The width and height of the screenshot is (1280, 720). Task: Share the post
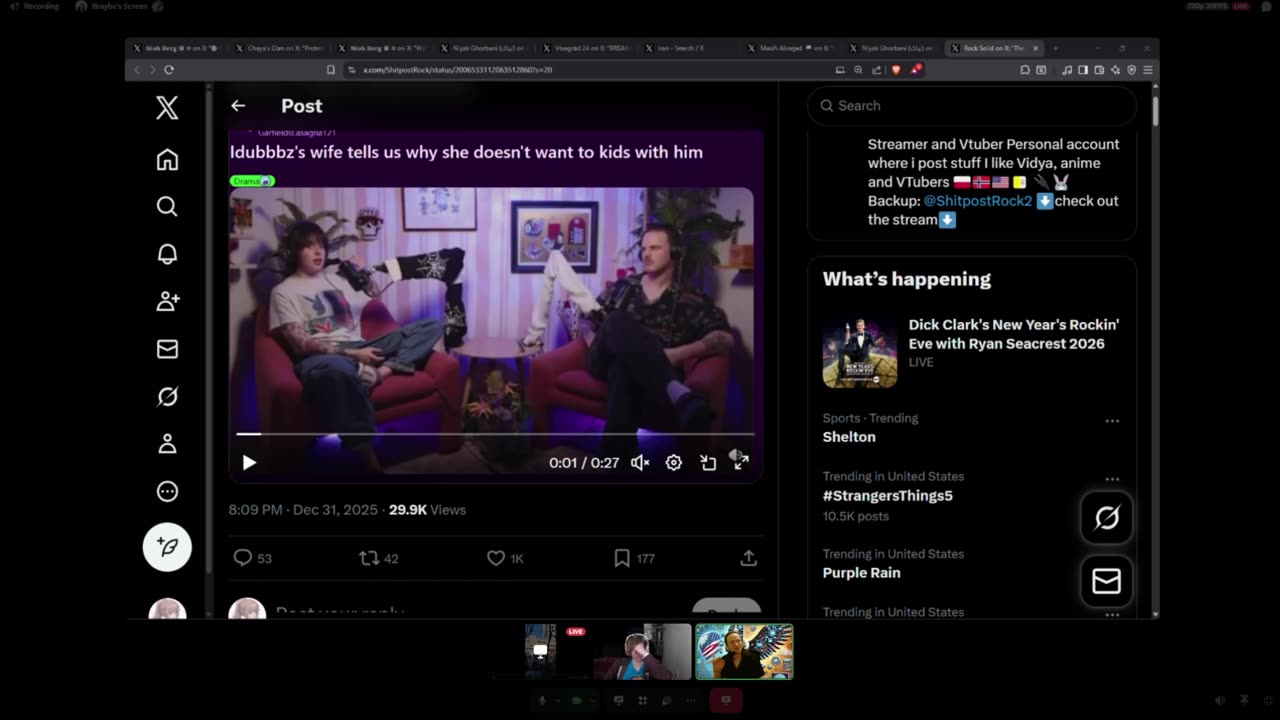pyautogui.click(x=748, y=558)
